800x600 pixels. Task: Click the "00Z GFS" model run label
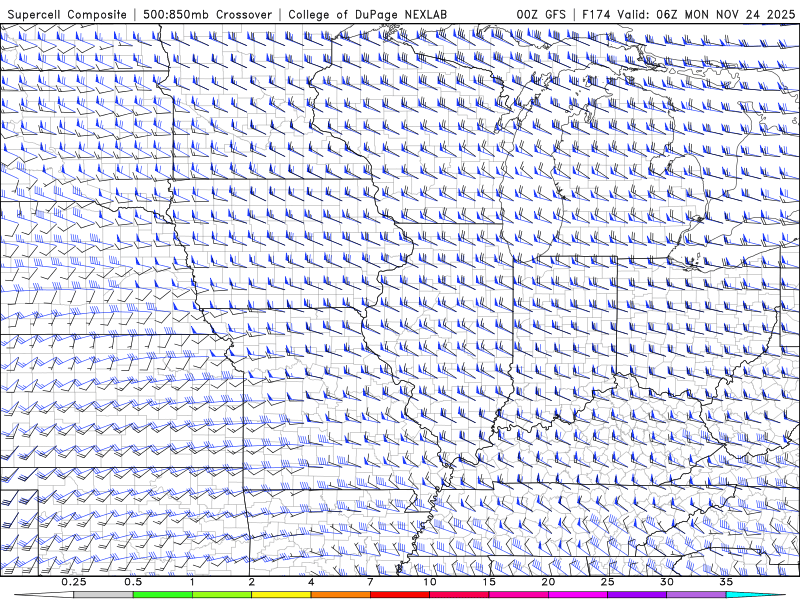point(541,14)
